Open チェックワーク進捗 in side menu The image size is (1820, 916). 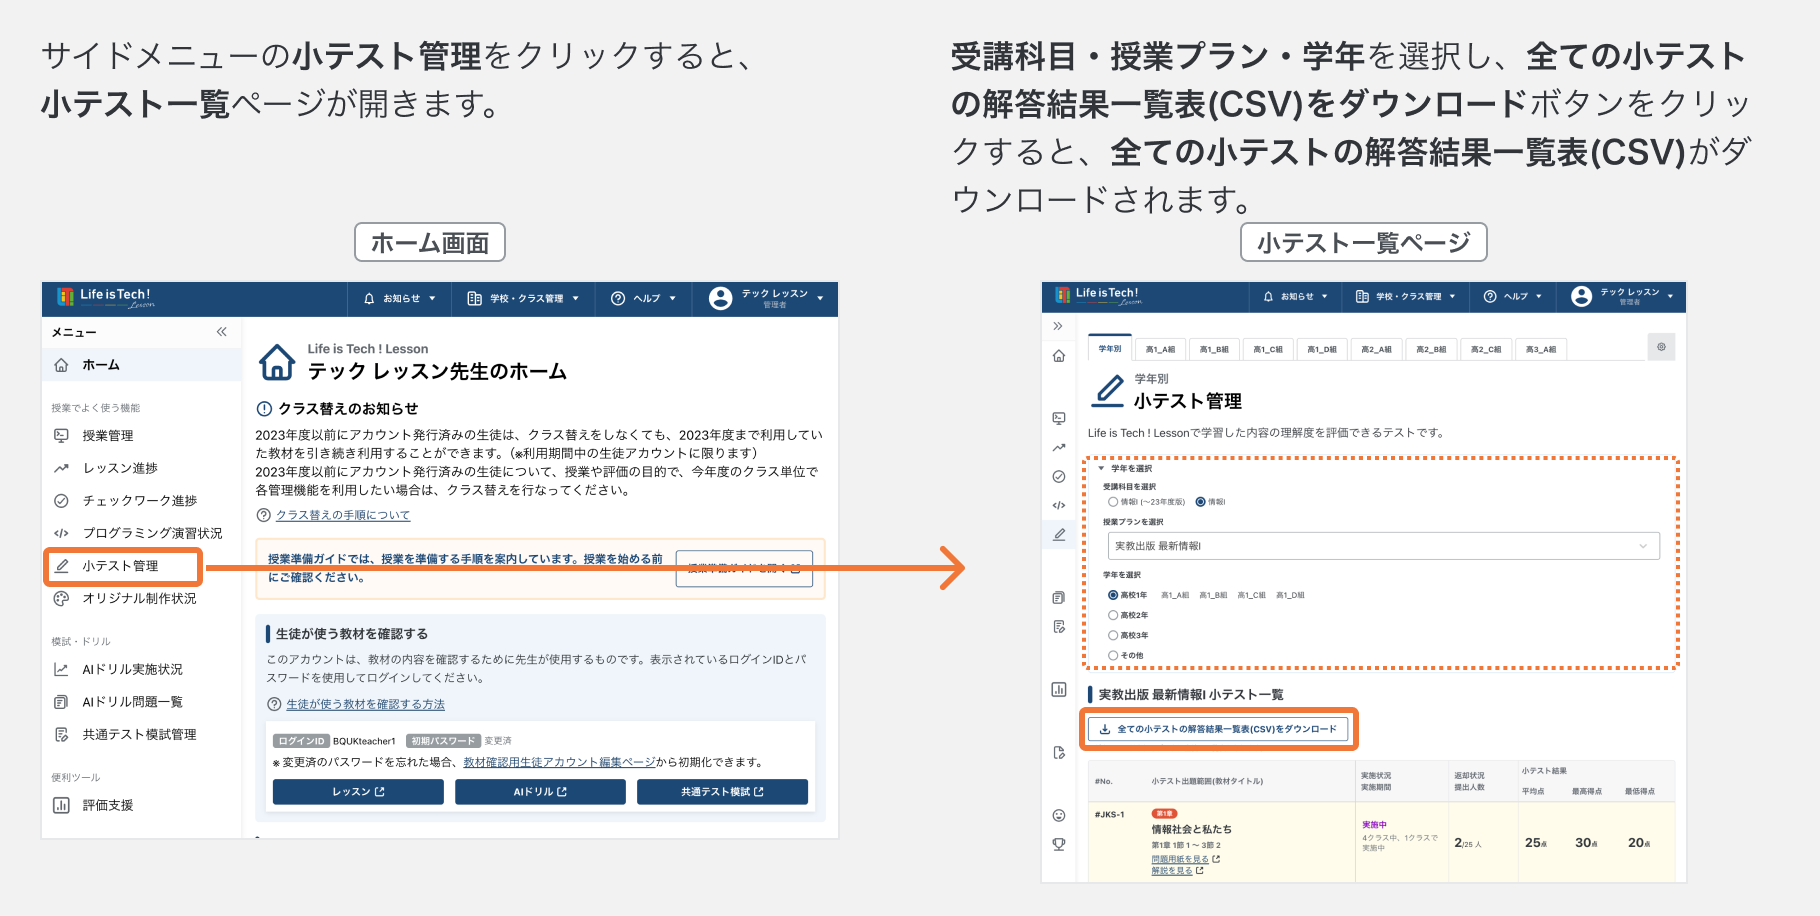(x=142, y=500)
